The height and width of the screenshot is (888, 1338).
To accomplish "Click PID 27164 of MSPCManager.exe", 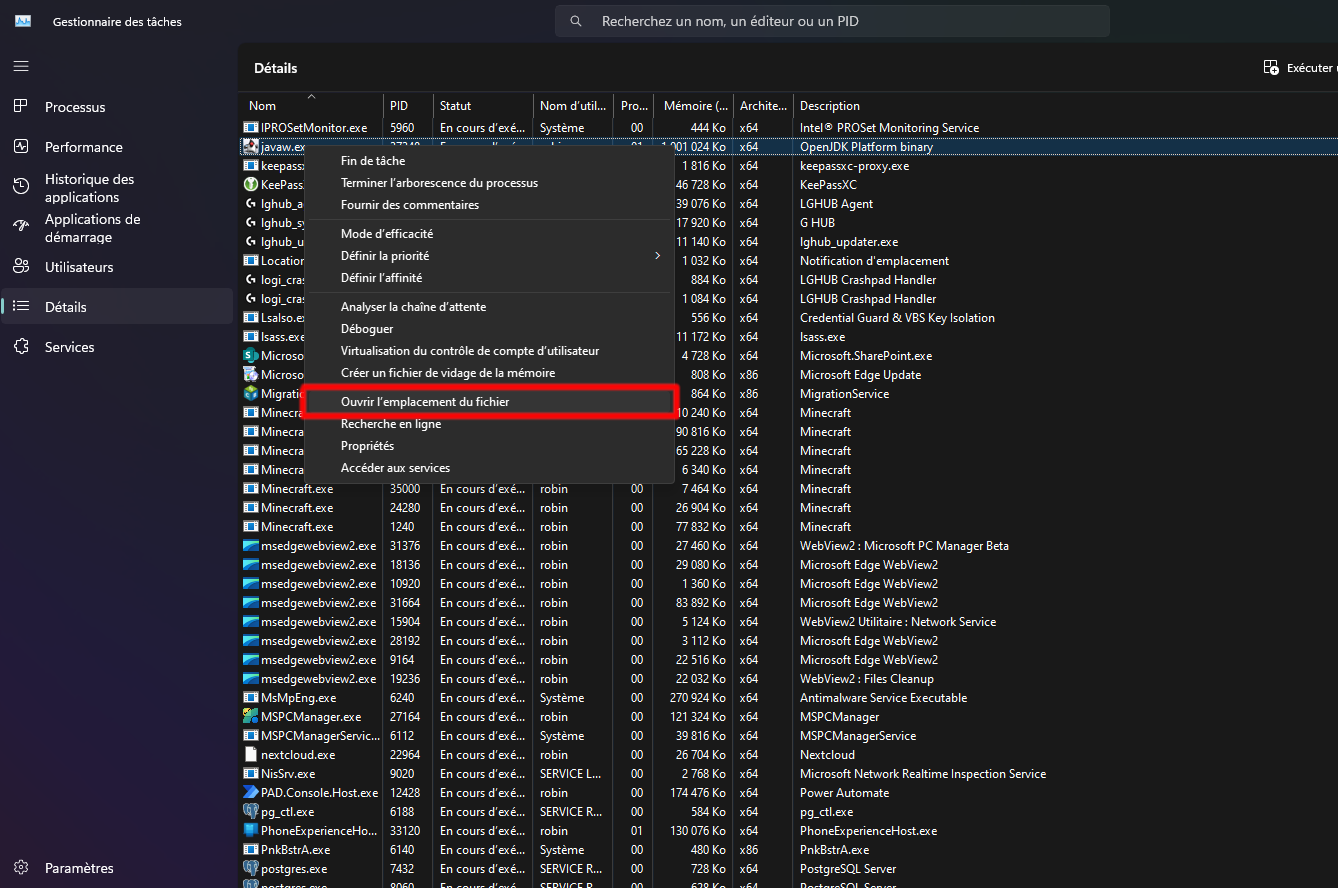I will click(405, 717).
